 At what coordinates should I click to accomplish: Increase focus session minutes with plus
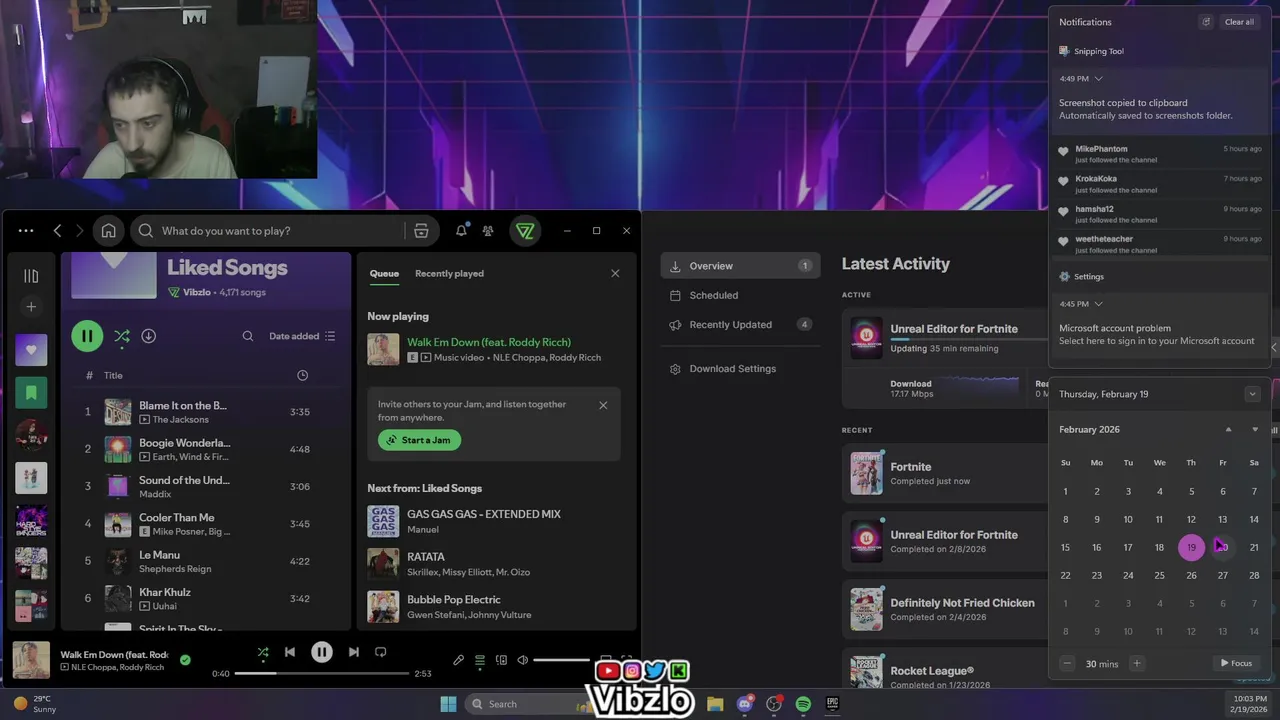(x=1136, y=663)
